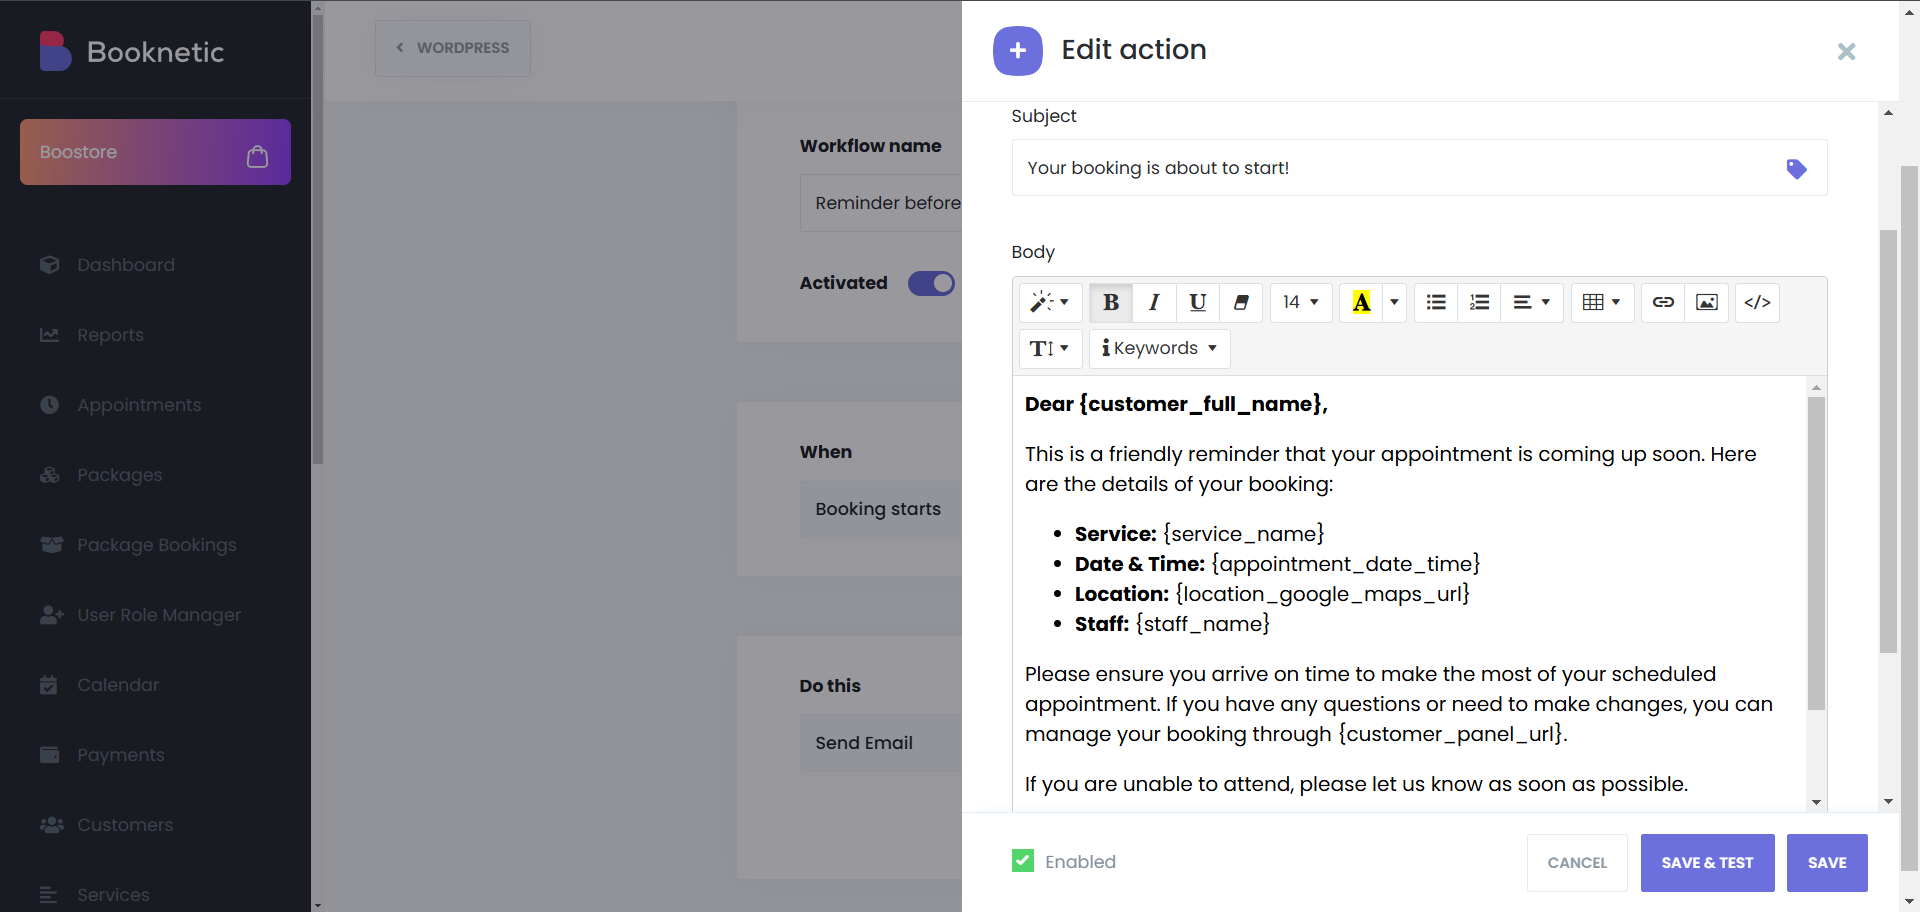This screenshot has width=1920, height=912.
Task: Click the Calendar check icon
Action: pos(49,685)
